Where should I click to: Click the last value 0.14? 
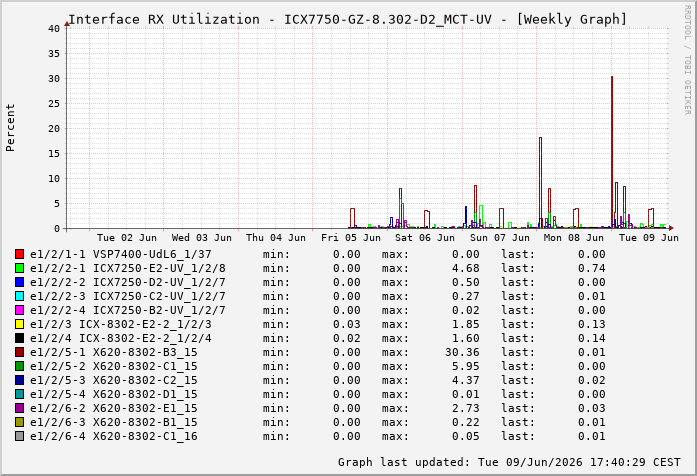pyautogui.click(x=592, y=338)
